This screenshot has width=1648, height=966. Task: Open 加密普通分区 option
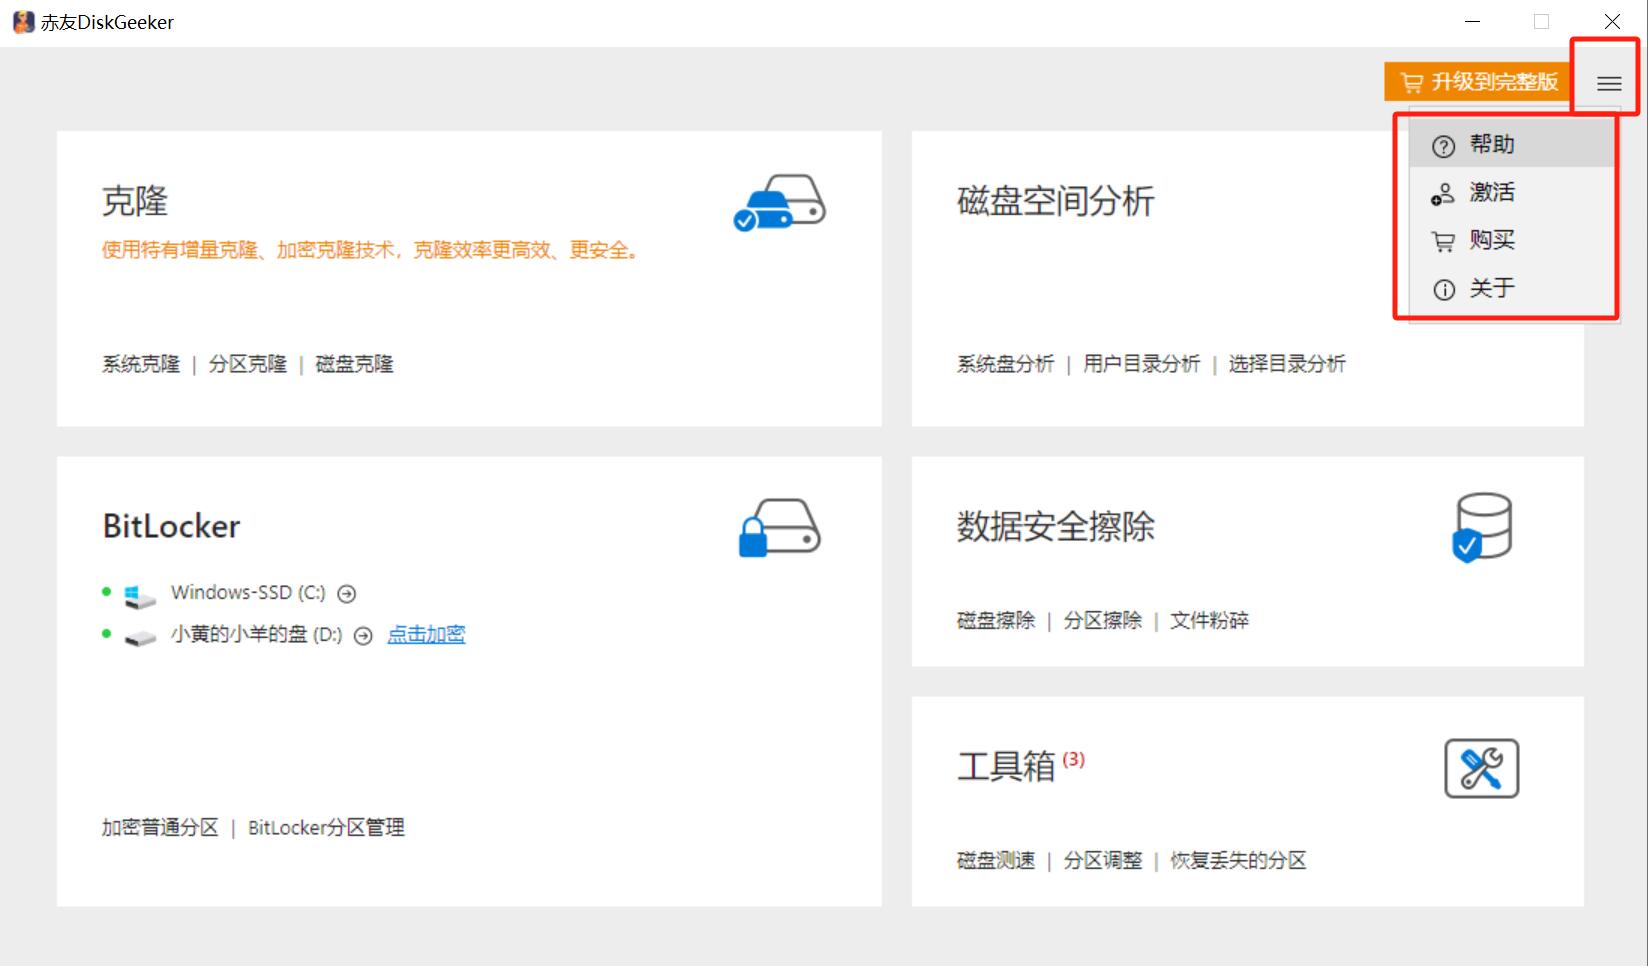click(x=160, y=827)
